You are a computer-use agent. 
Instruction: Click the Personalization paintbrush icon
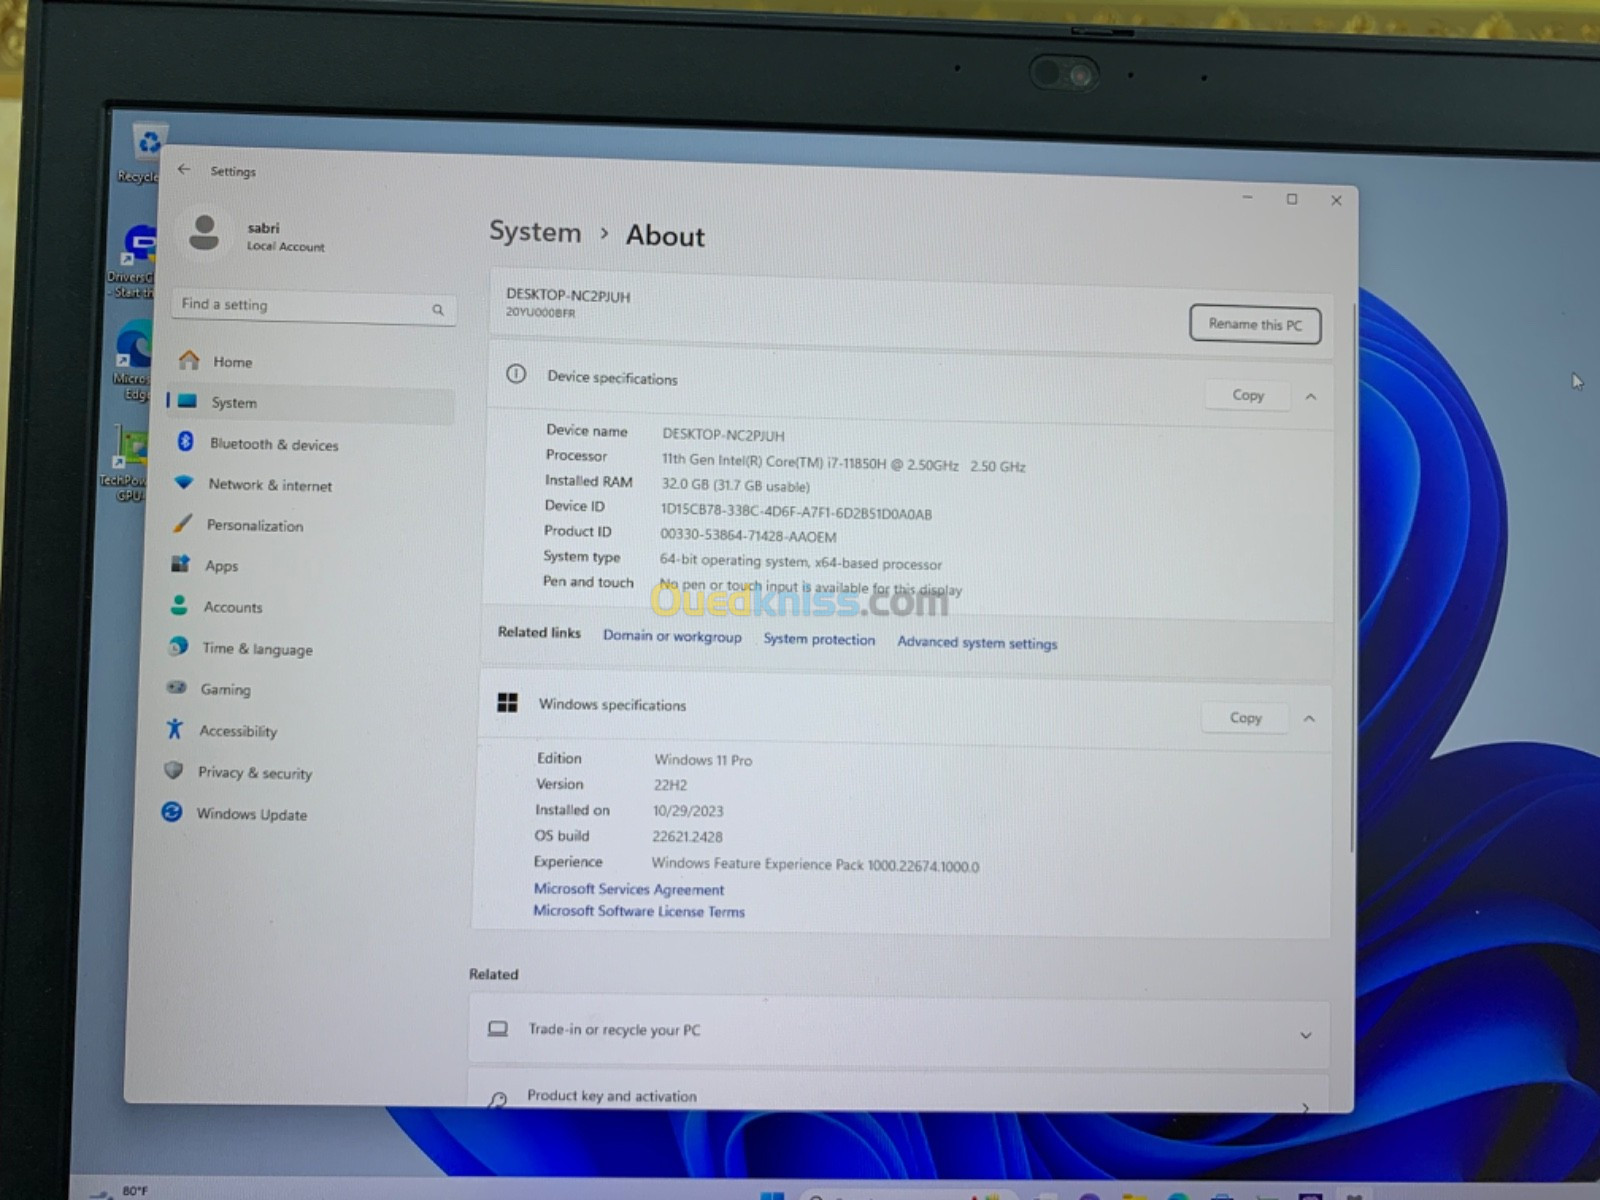tap(182, 524)
